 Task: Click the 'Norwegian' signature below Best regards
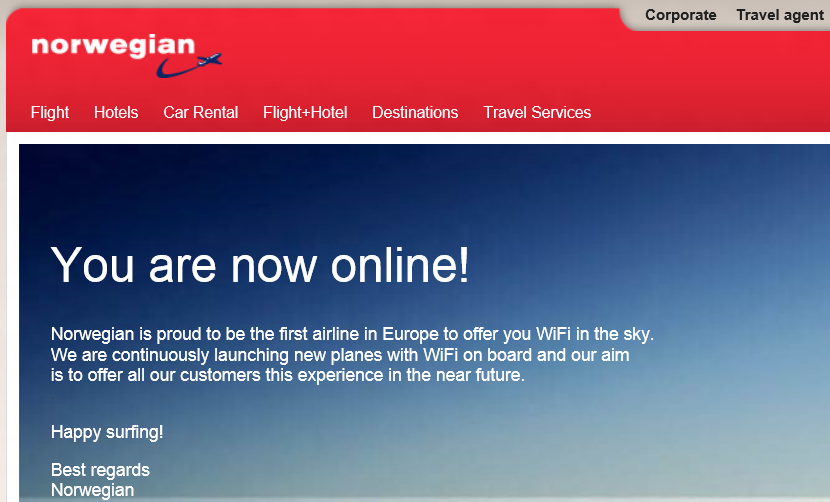pyautogui.click(x=92, y=490)
